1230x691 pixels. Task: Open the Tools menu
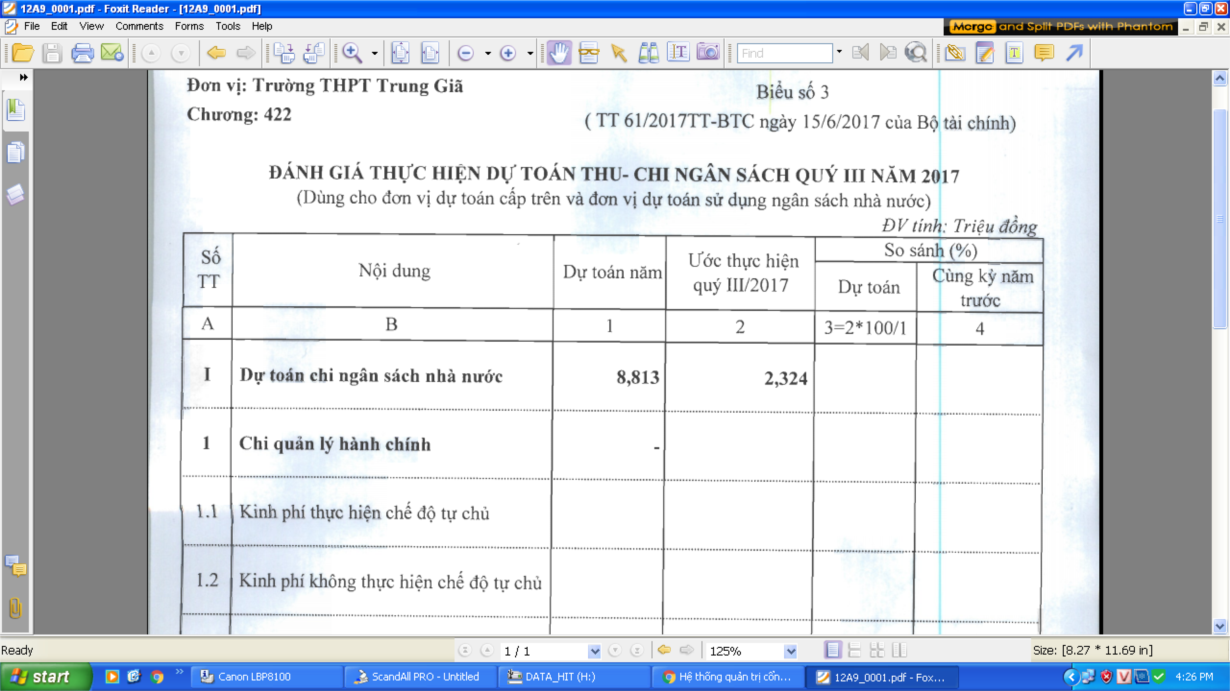click(x=227, y=26)
